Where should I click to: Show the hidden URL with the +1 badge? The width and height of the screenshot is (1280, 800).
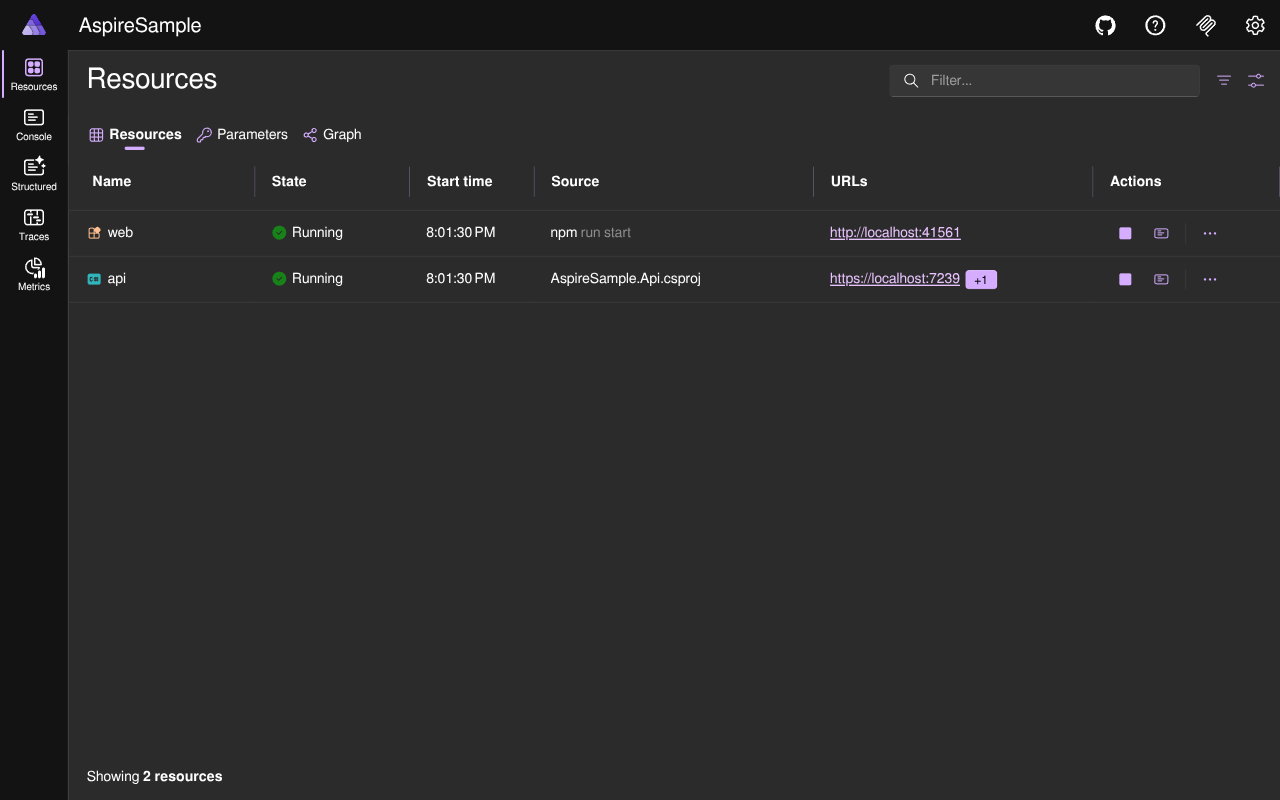pos(981,279)
